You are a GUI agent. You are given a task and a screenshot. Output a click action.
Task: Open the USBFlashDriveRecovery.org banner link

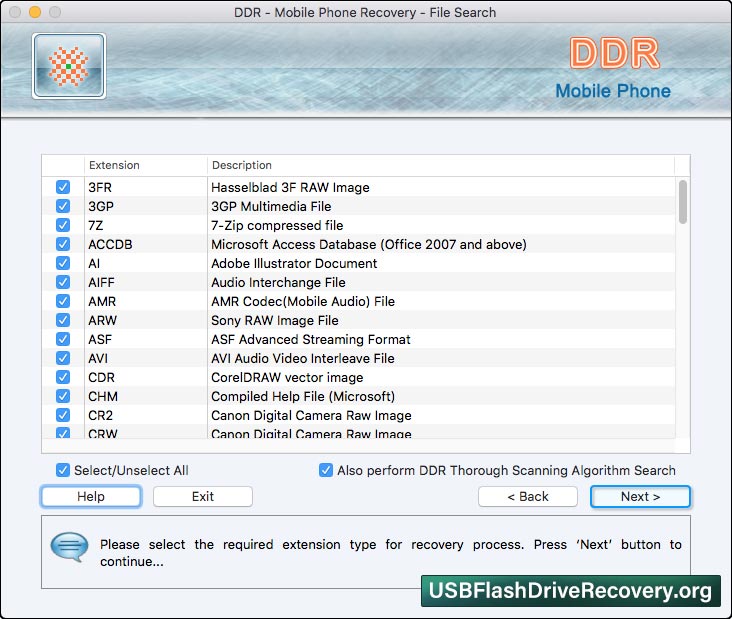[x=570, y=591]
